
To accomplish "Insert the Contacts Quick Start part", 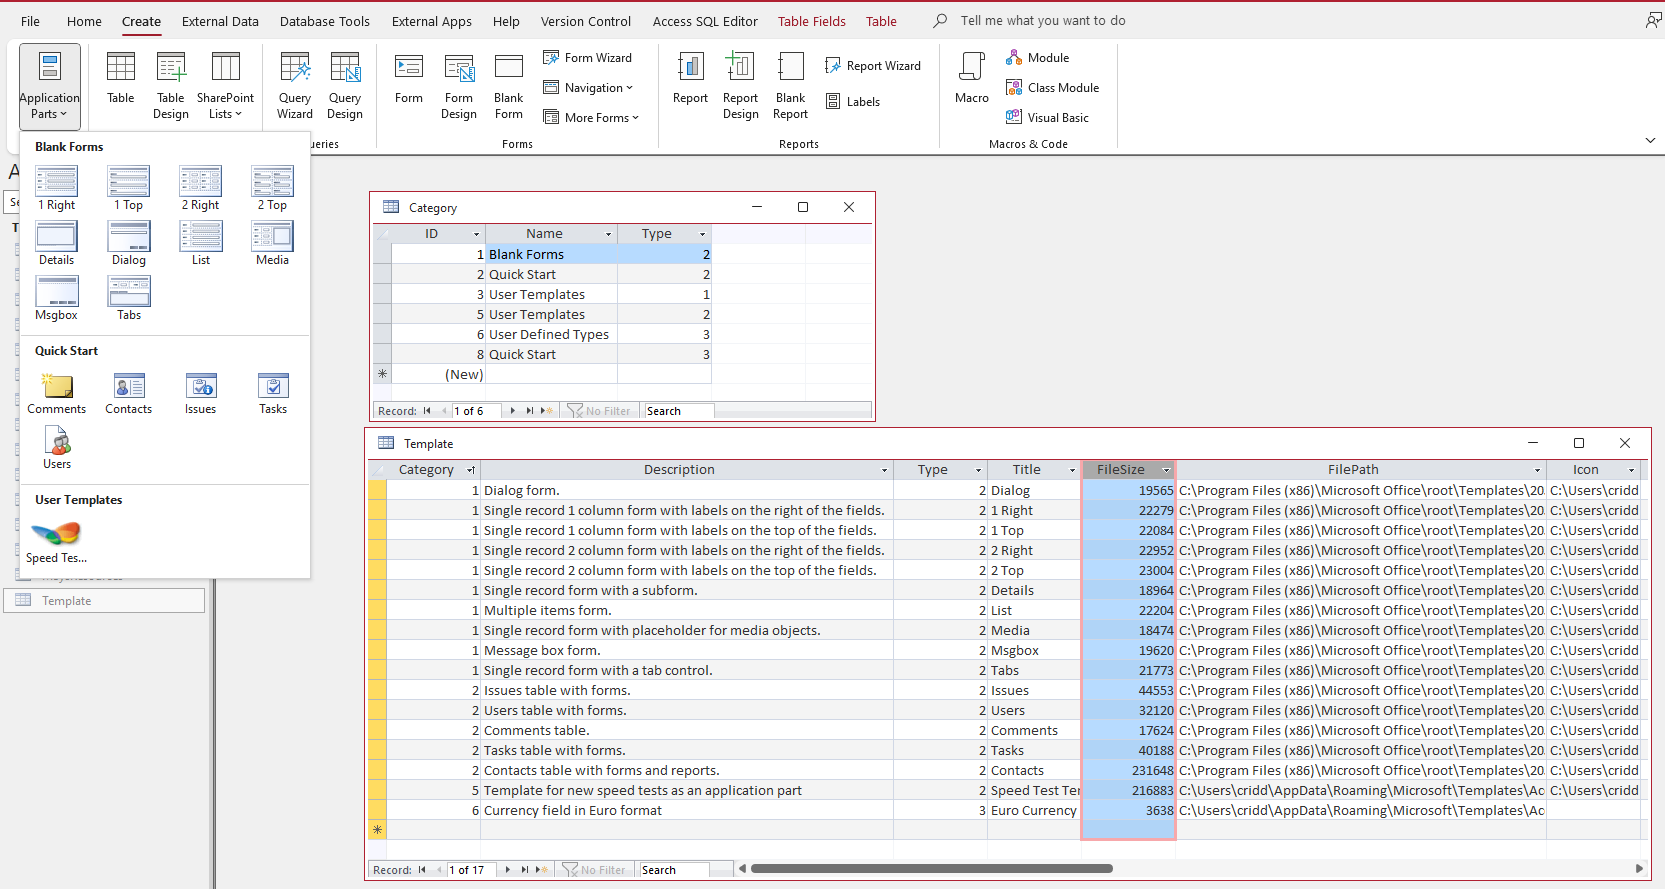I will 129,393.
